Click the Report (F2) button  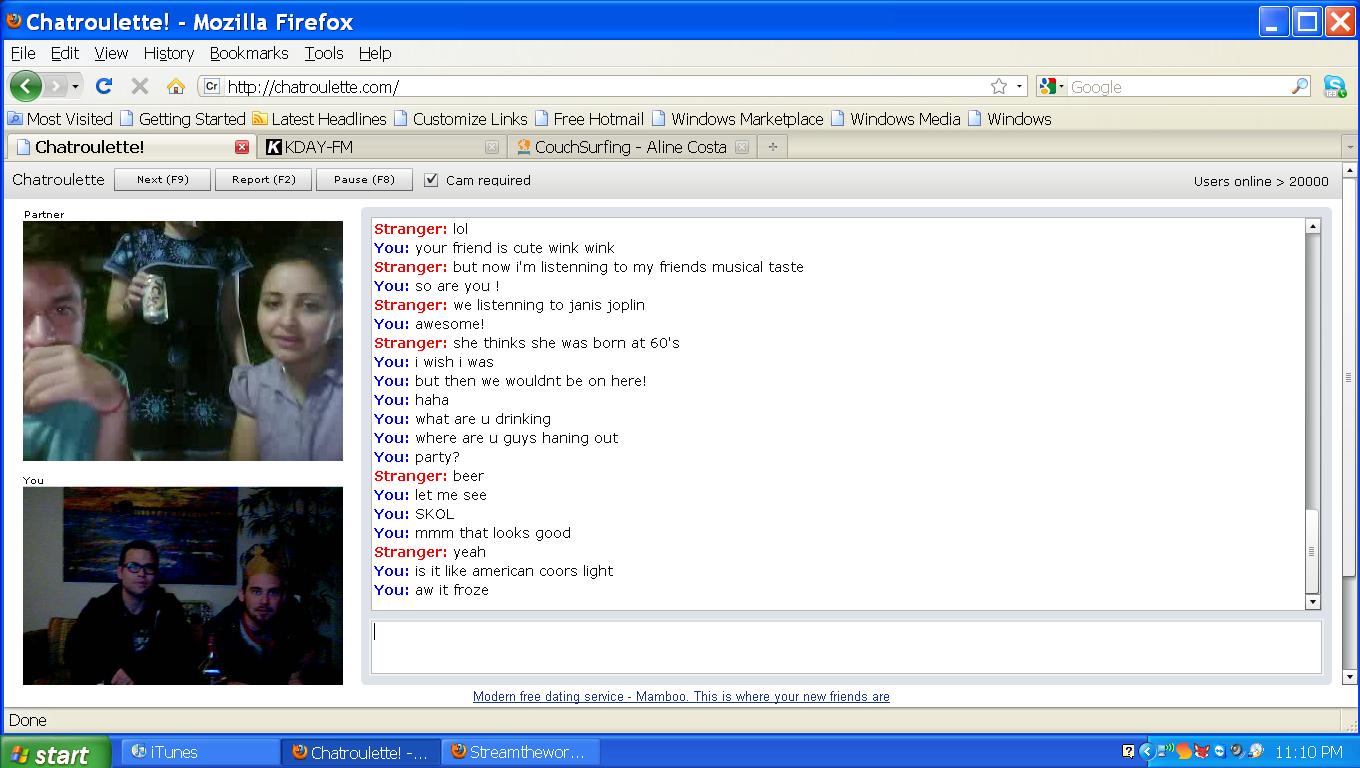coord(264,180)
